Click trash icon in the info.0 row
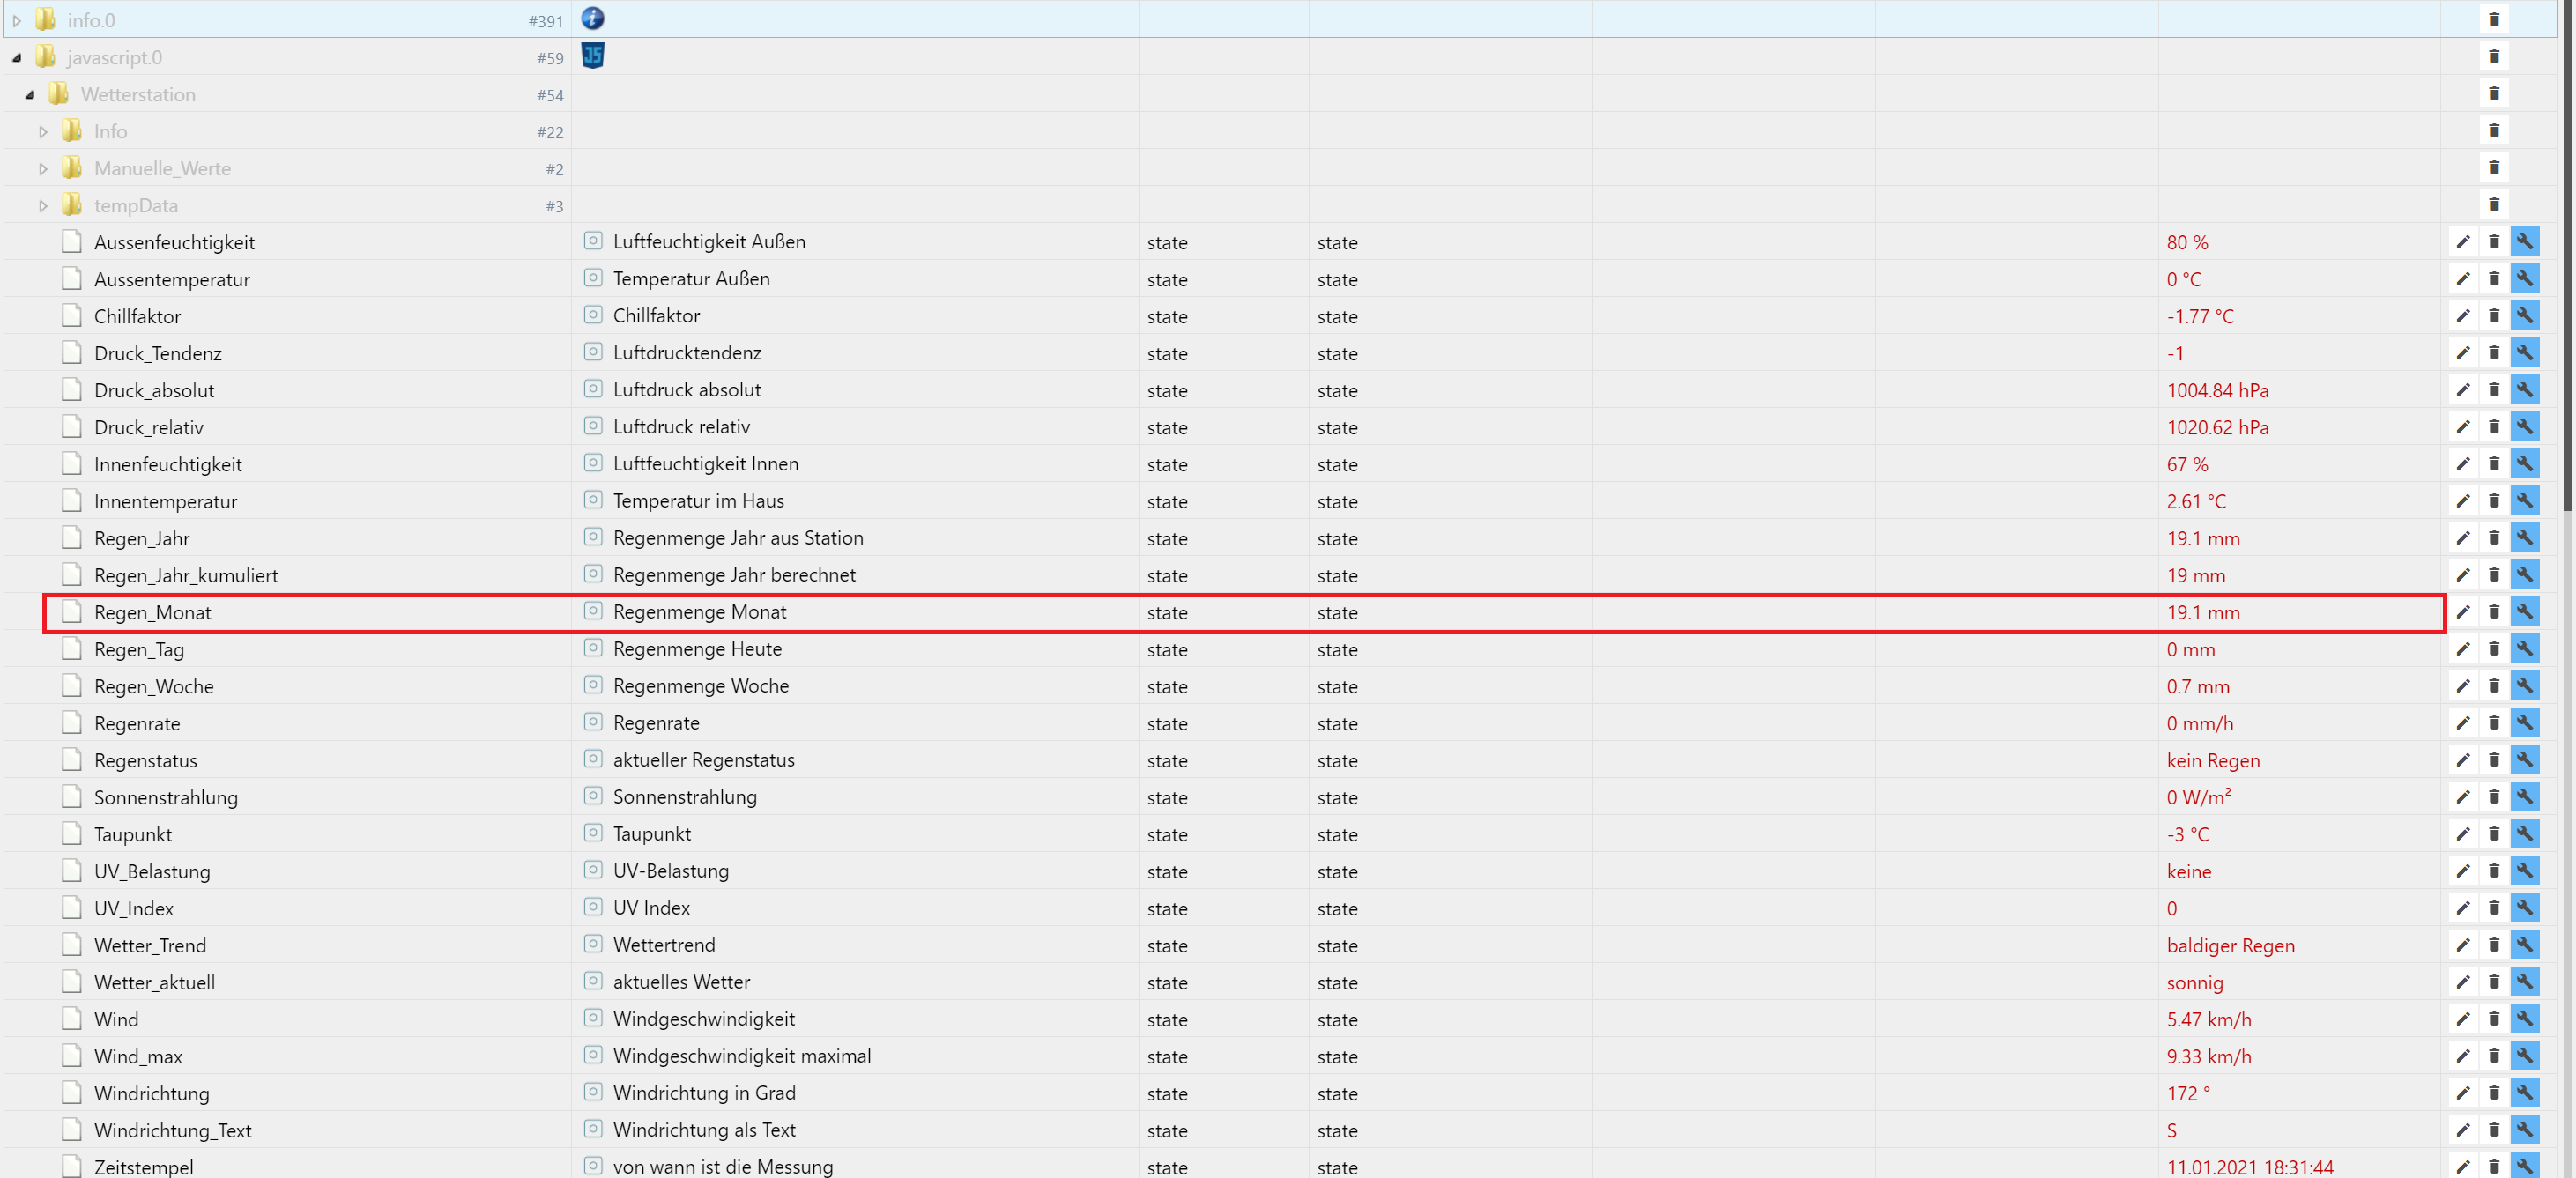The image size is (2576, 1178). [x=2493, y=20]
